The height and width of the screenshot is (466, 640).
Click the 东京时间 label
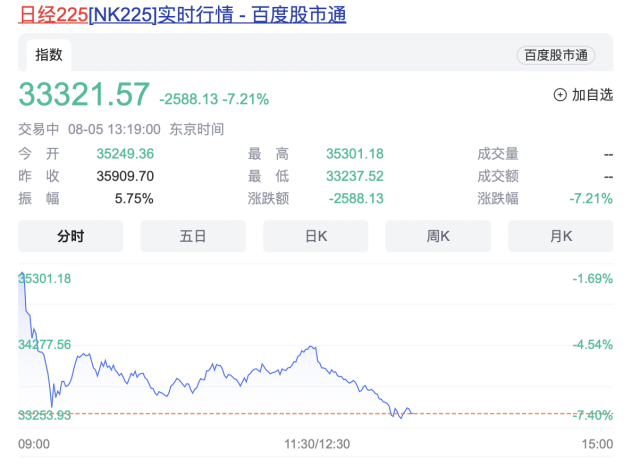[197, 129]
